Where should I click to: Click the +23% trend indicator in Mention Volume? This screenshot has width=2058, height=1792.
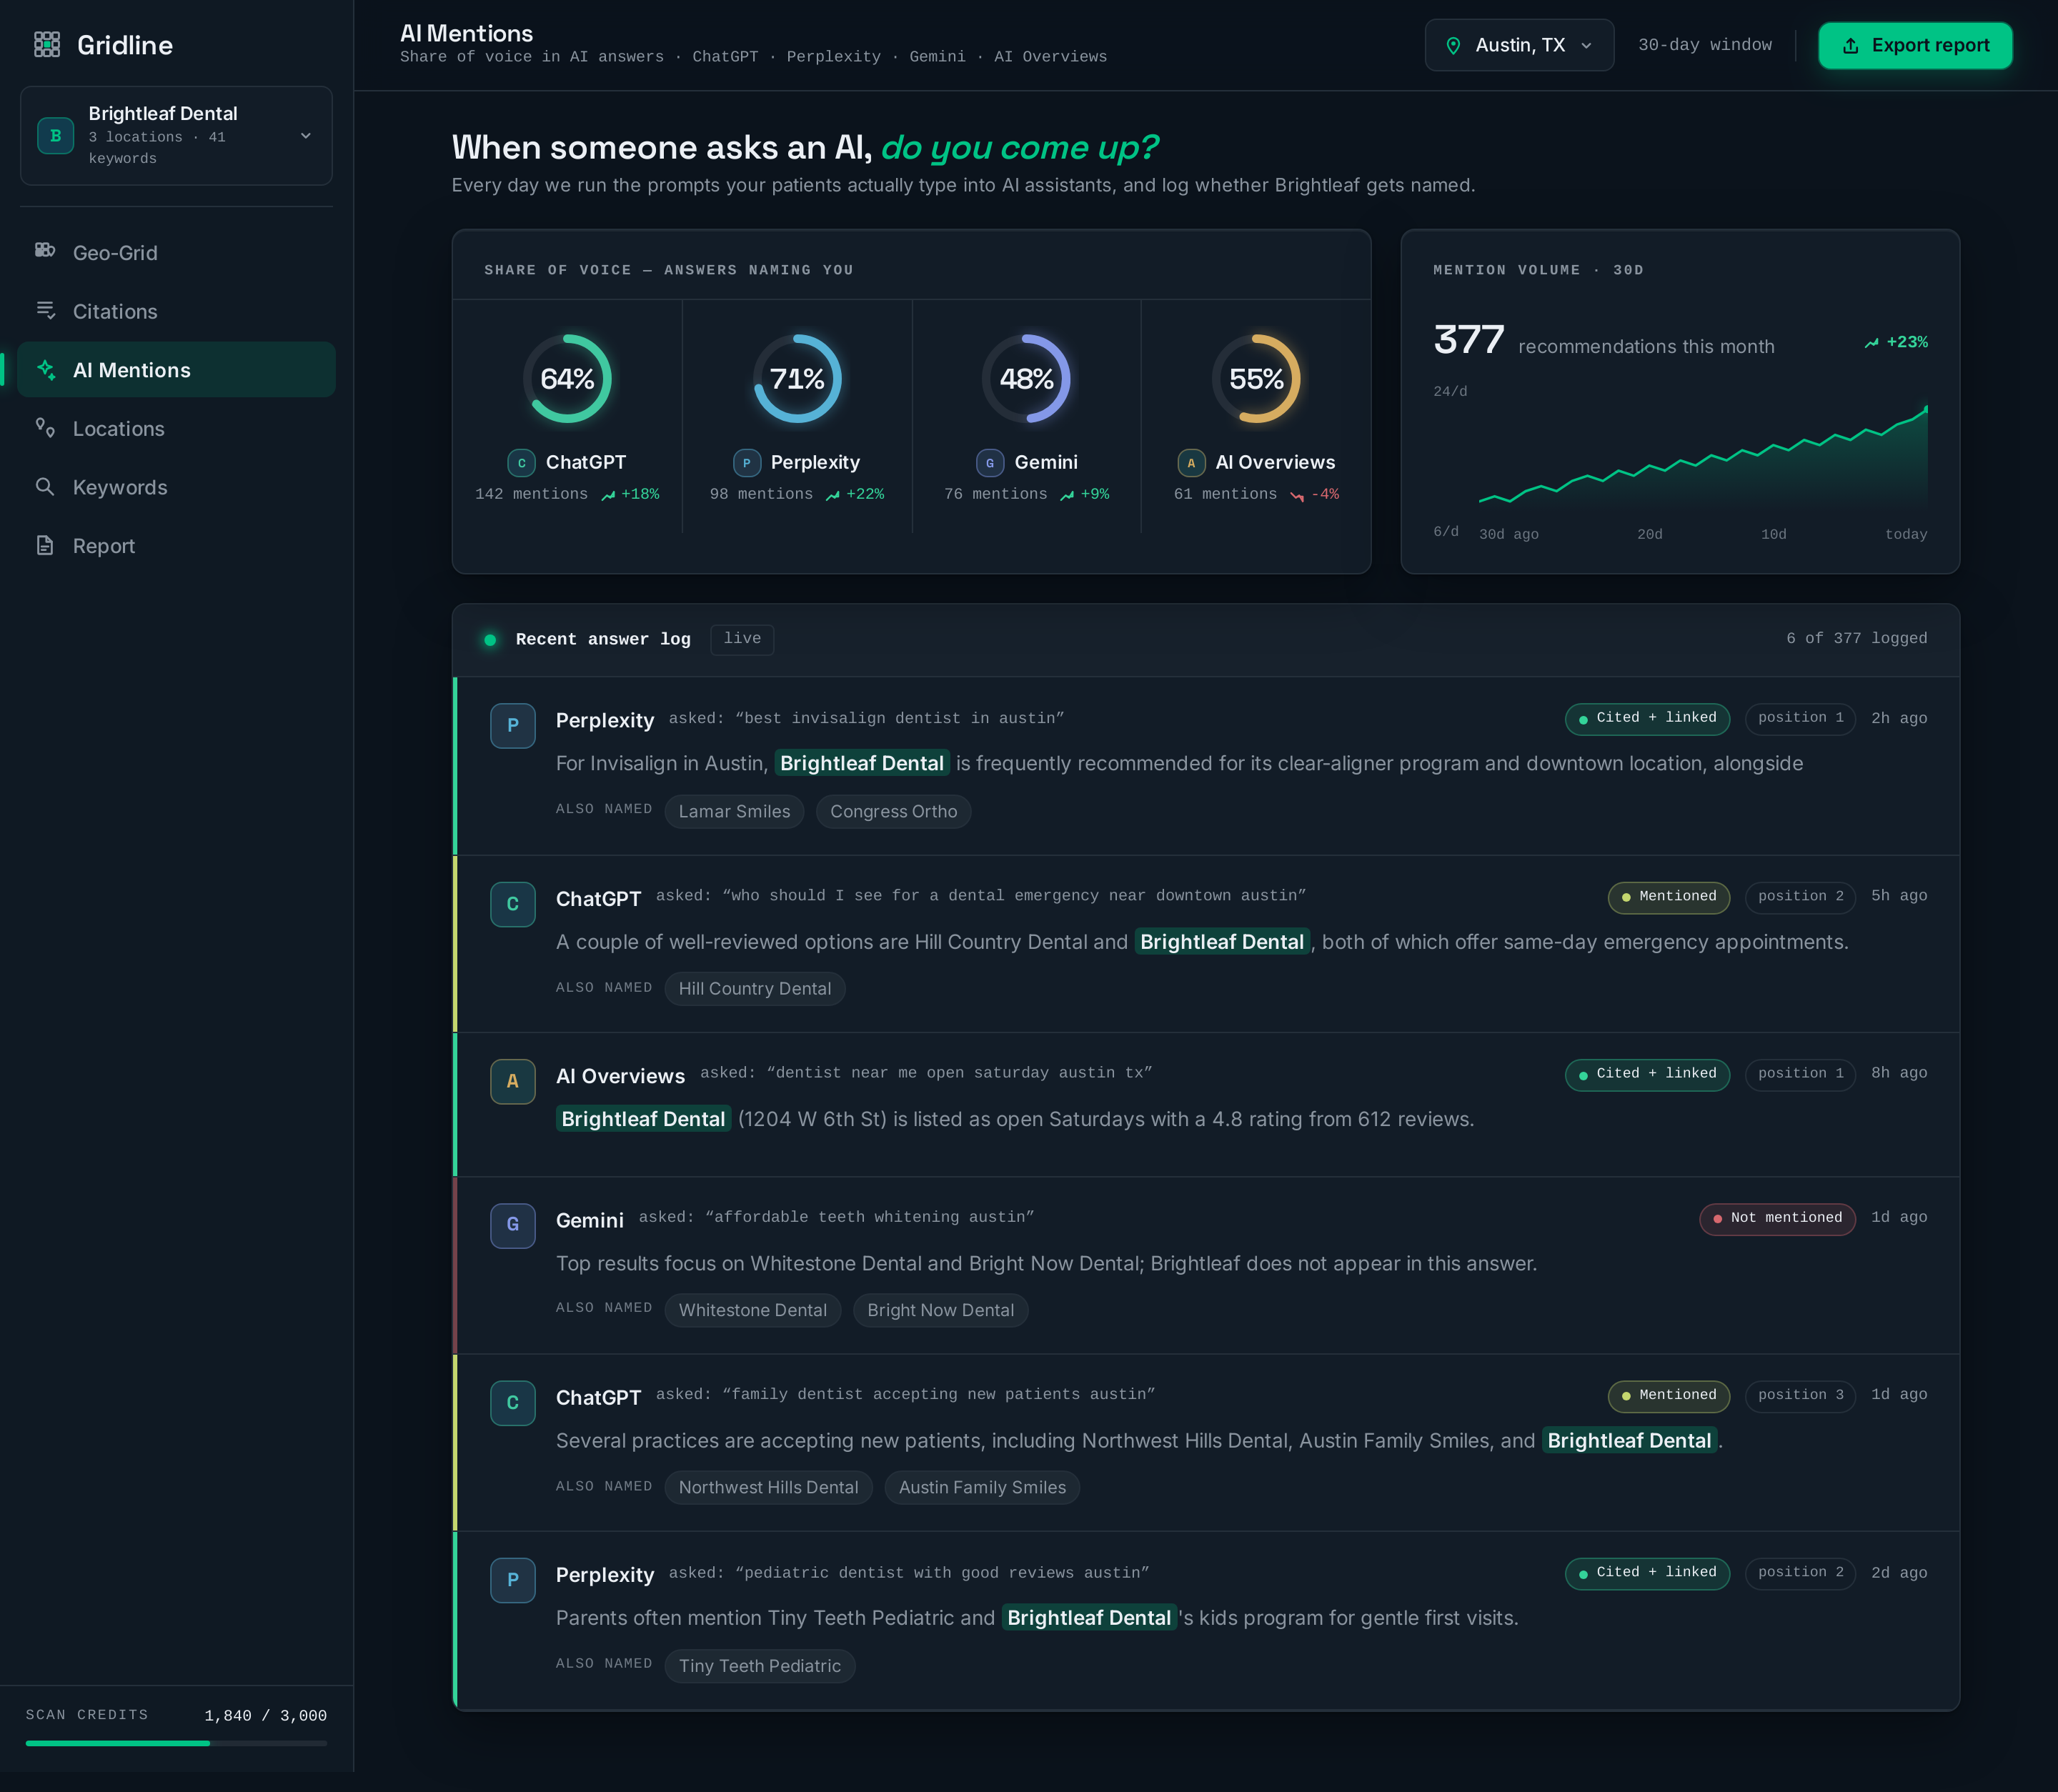[x=1896, y=342]
